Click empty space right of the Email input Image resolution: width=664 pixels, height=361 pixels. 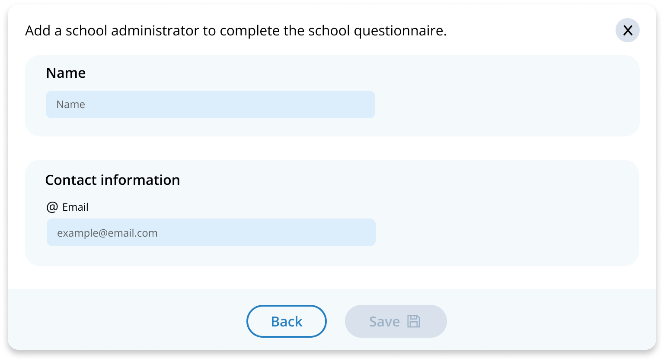pos(504,232)
